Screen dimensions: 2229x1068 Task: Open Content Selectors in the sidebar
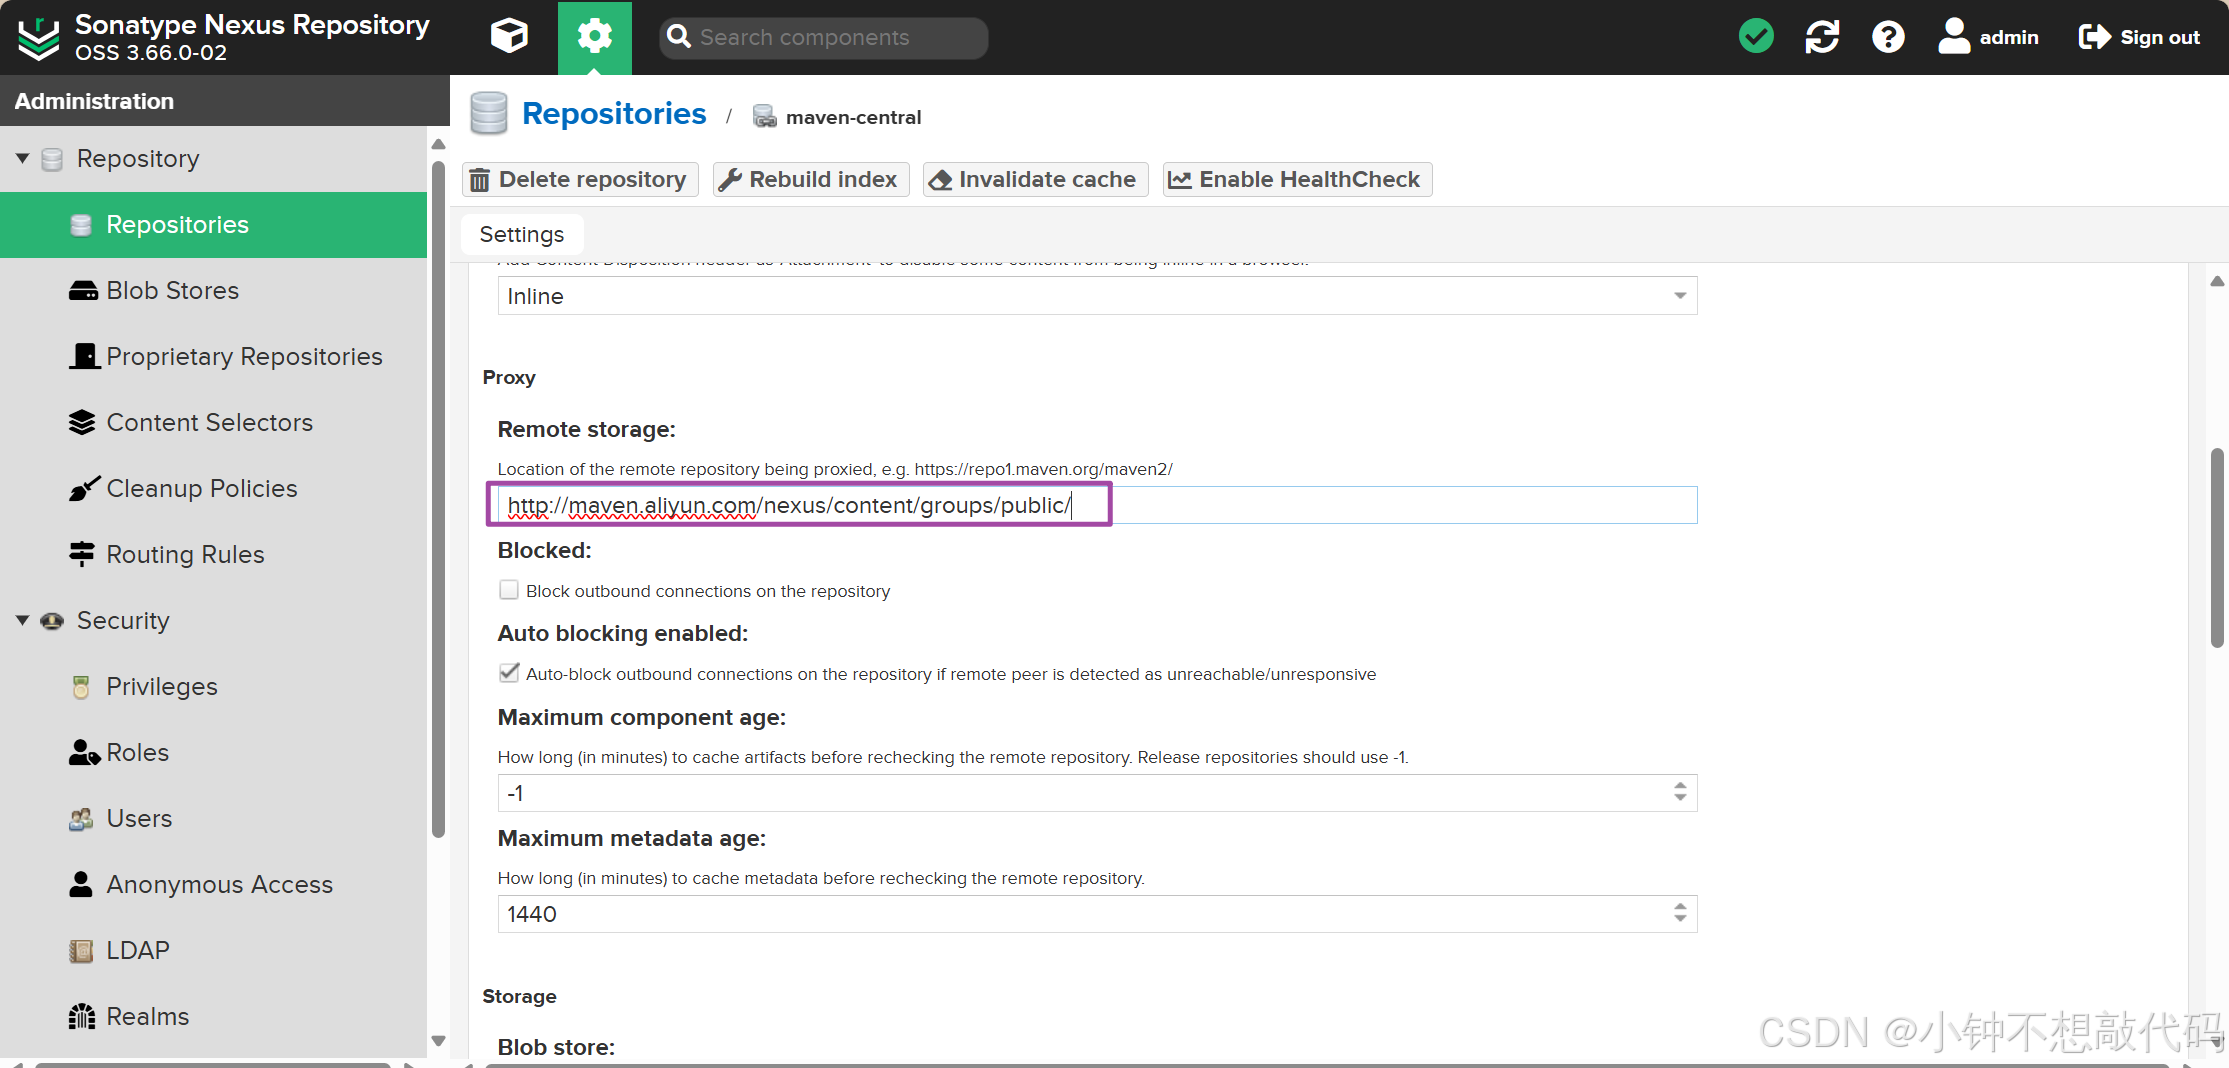tap(214, 423)
